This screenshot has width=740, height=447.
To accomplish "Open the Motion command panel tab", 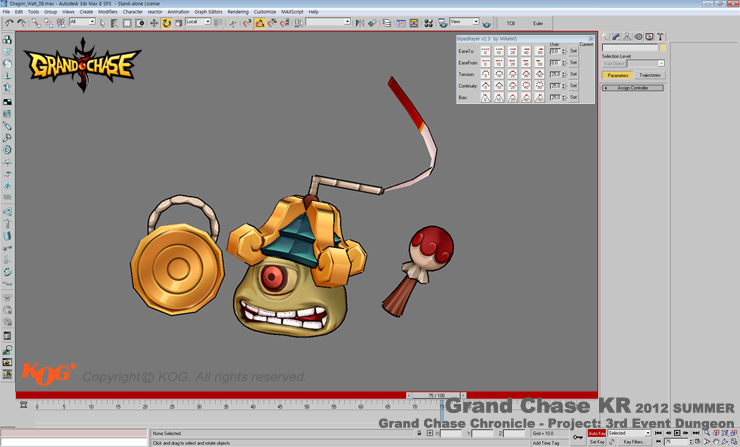I will (638, 37).
